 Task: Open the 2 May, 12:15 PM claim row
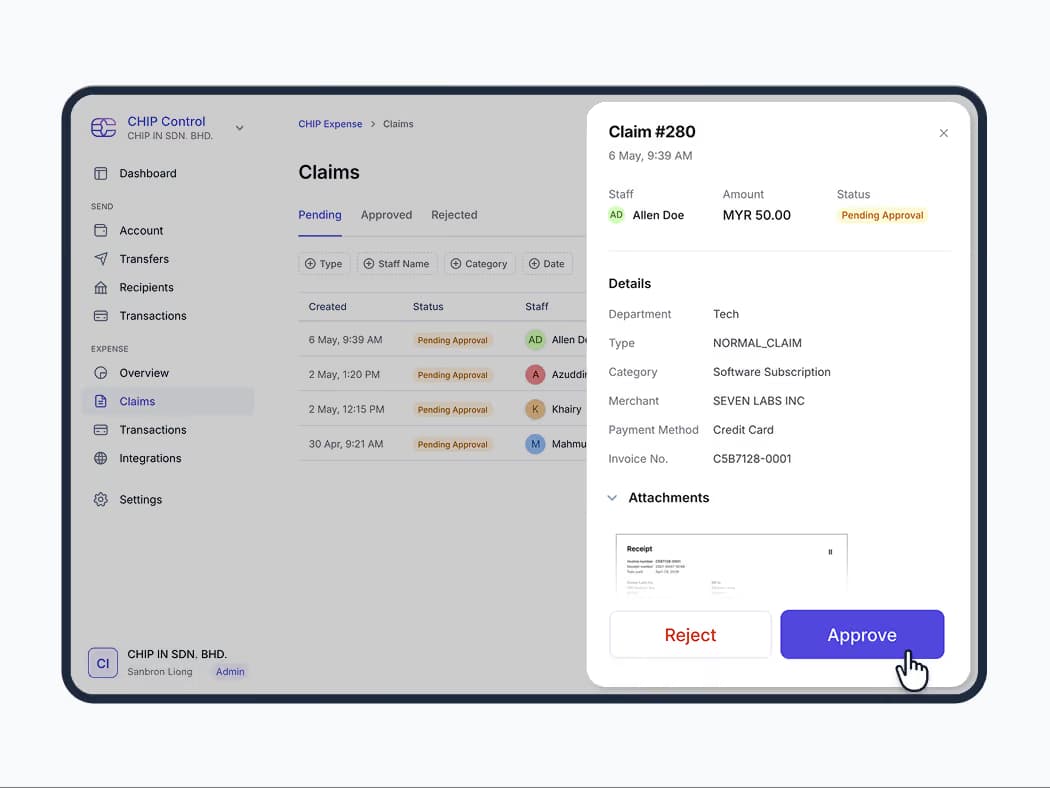442,409
